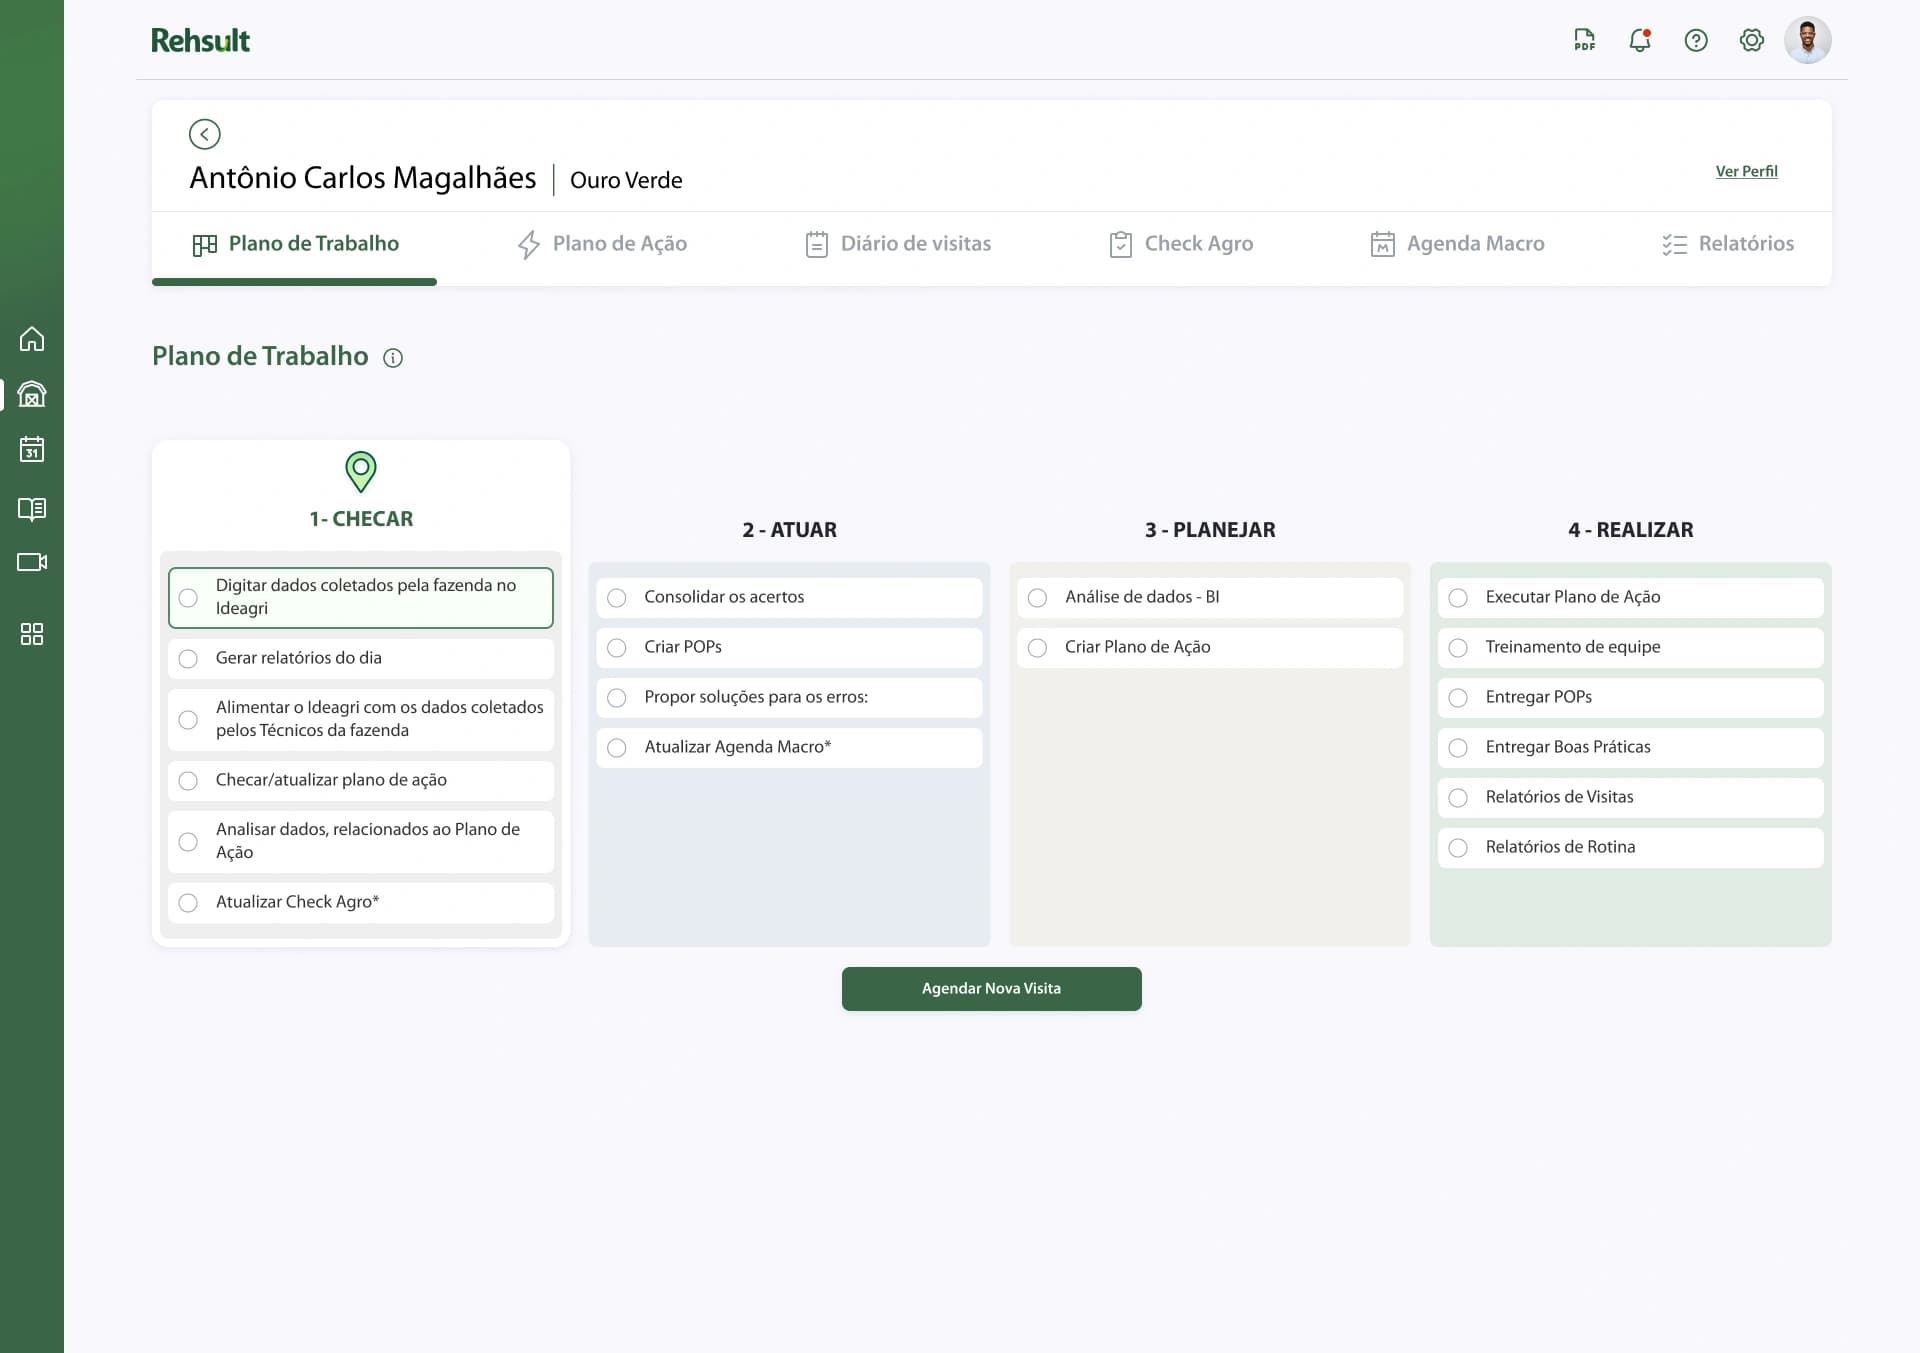The width and height of the screenshot is (1920, 1353).
Task: Tick Atualizar Agenda Macro* radio
Action: tap(617, 748)
